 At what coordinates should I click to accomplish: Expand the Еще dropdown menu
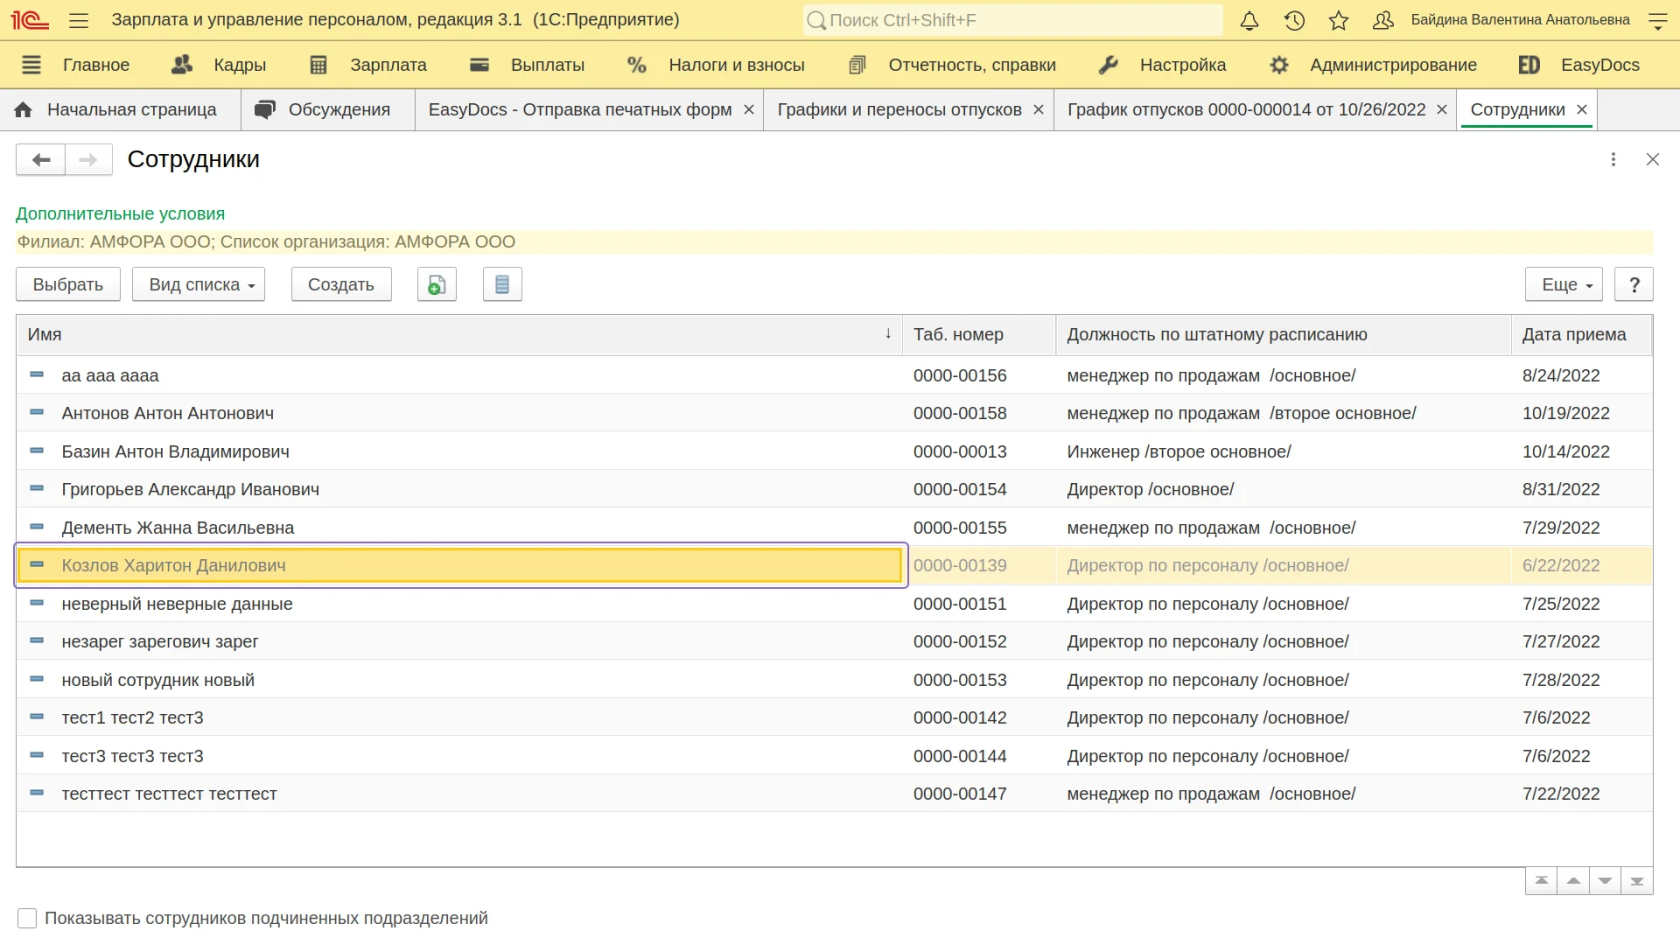tap(1564, 285)
